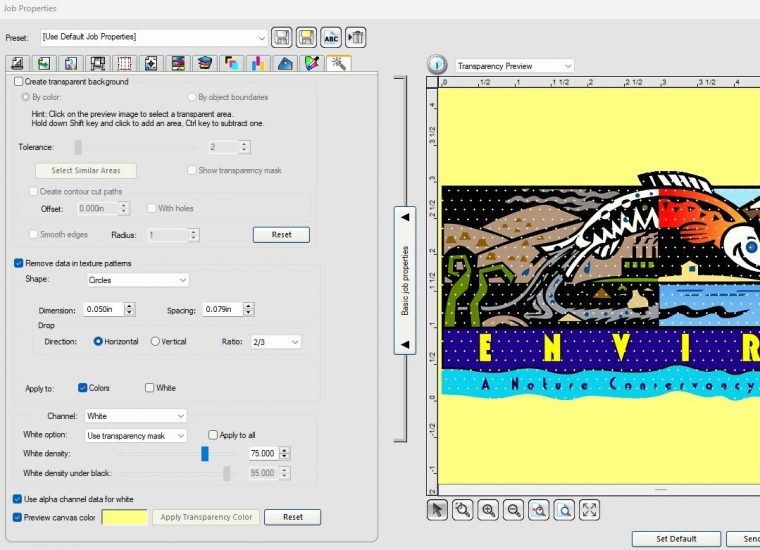Click the blue info icon above preview
This screenshot has width=760, height=550.
tap(437, 64)
